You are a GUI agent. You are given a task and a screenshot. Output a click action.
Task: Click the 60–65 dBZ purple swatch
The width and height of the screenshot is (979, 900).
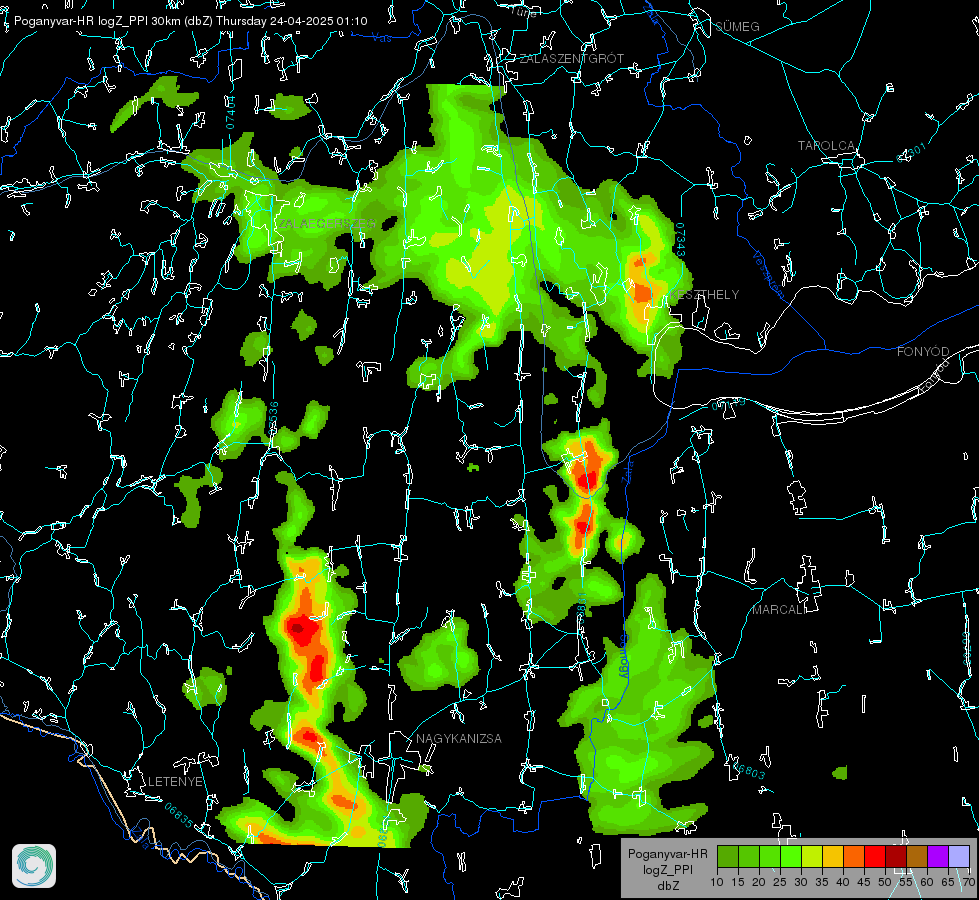[938, 856]
